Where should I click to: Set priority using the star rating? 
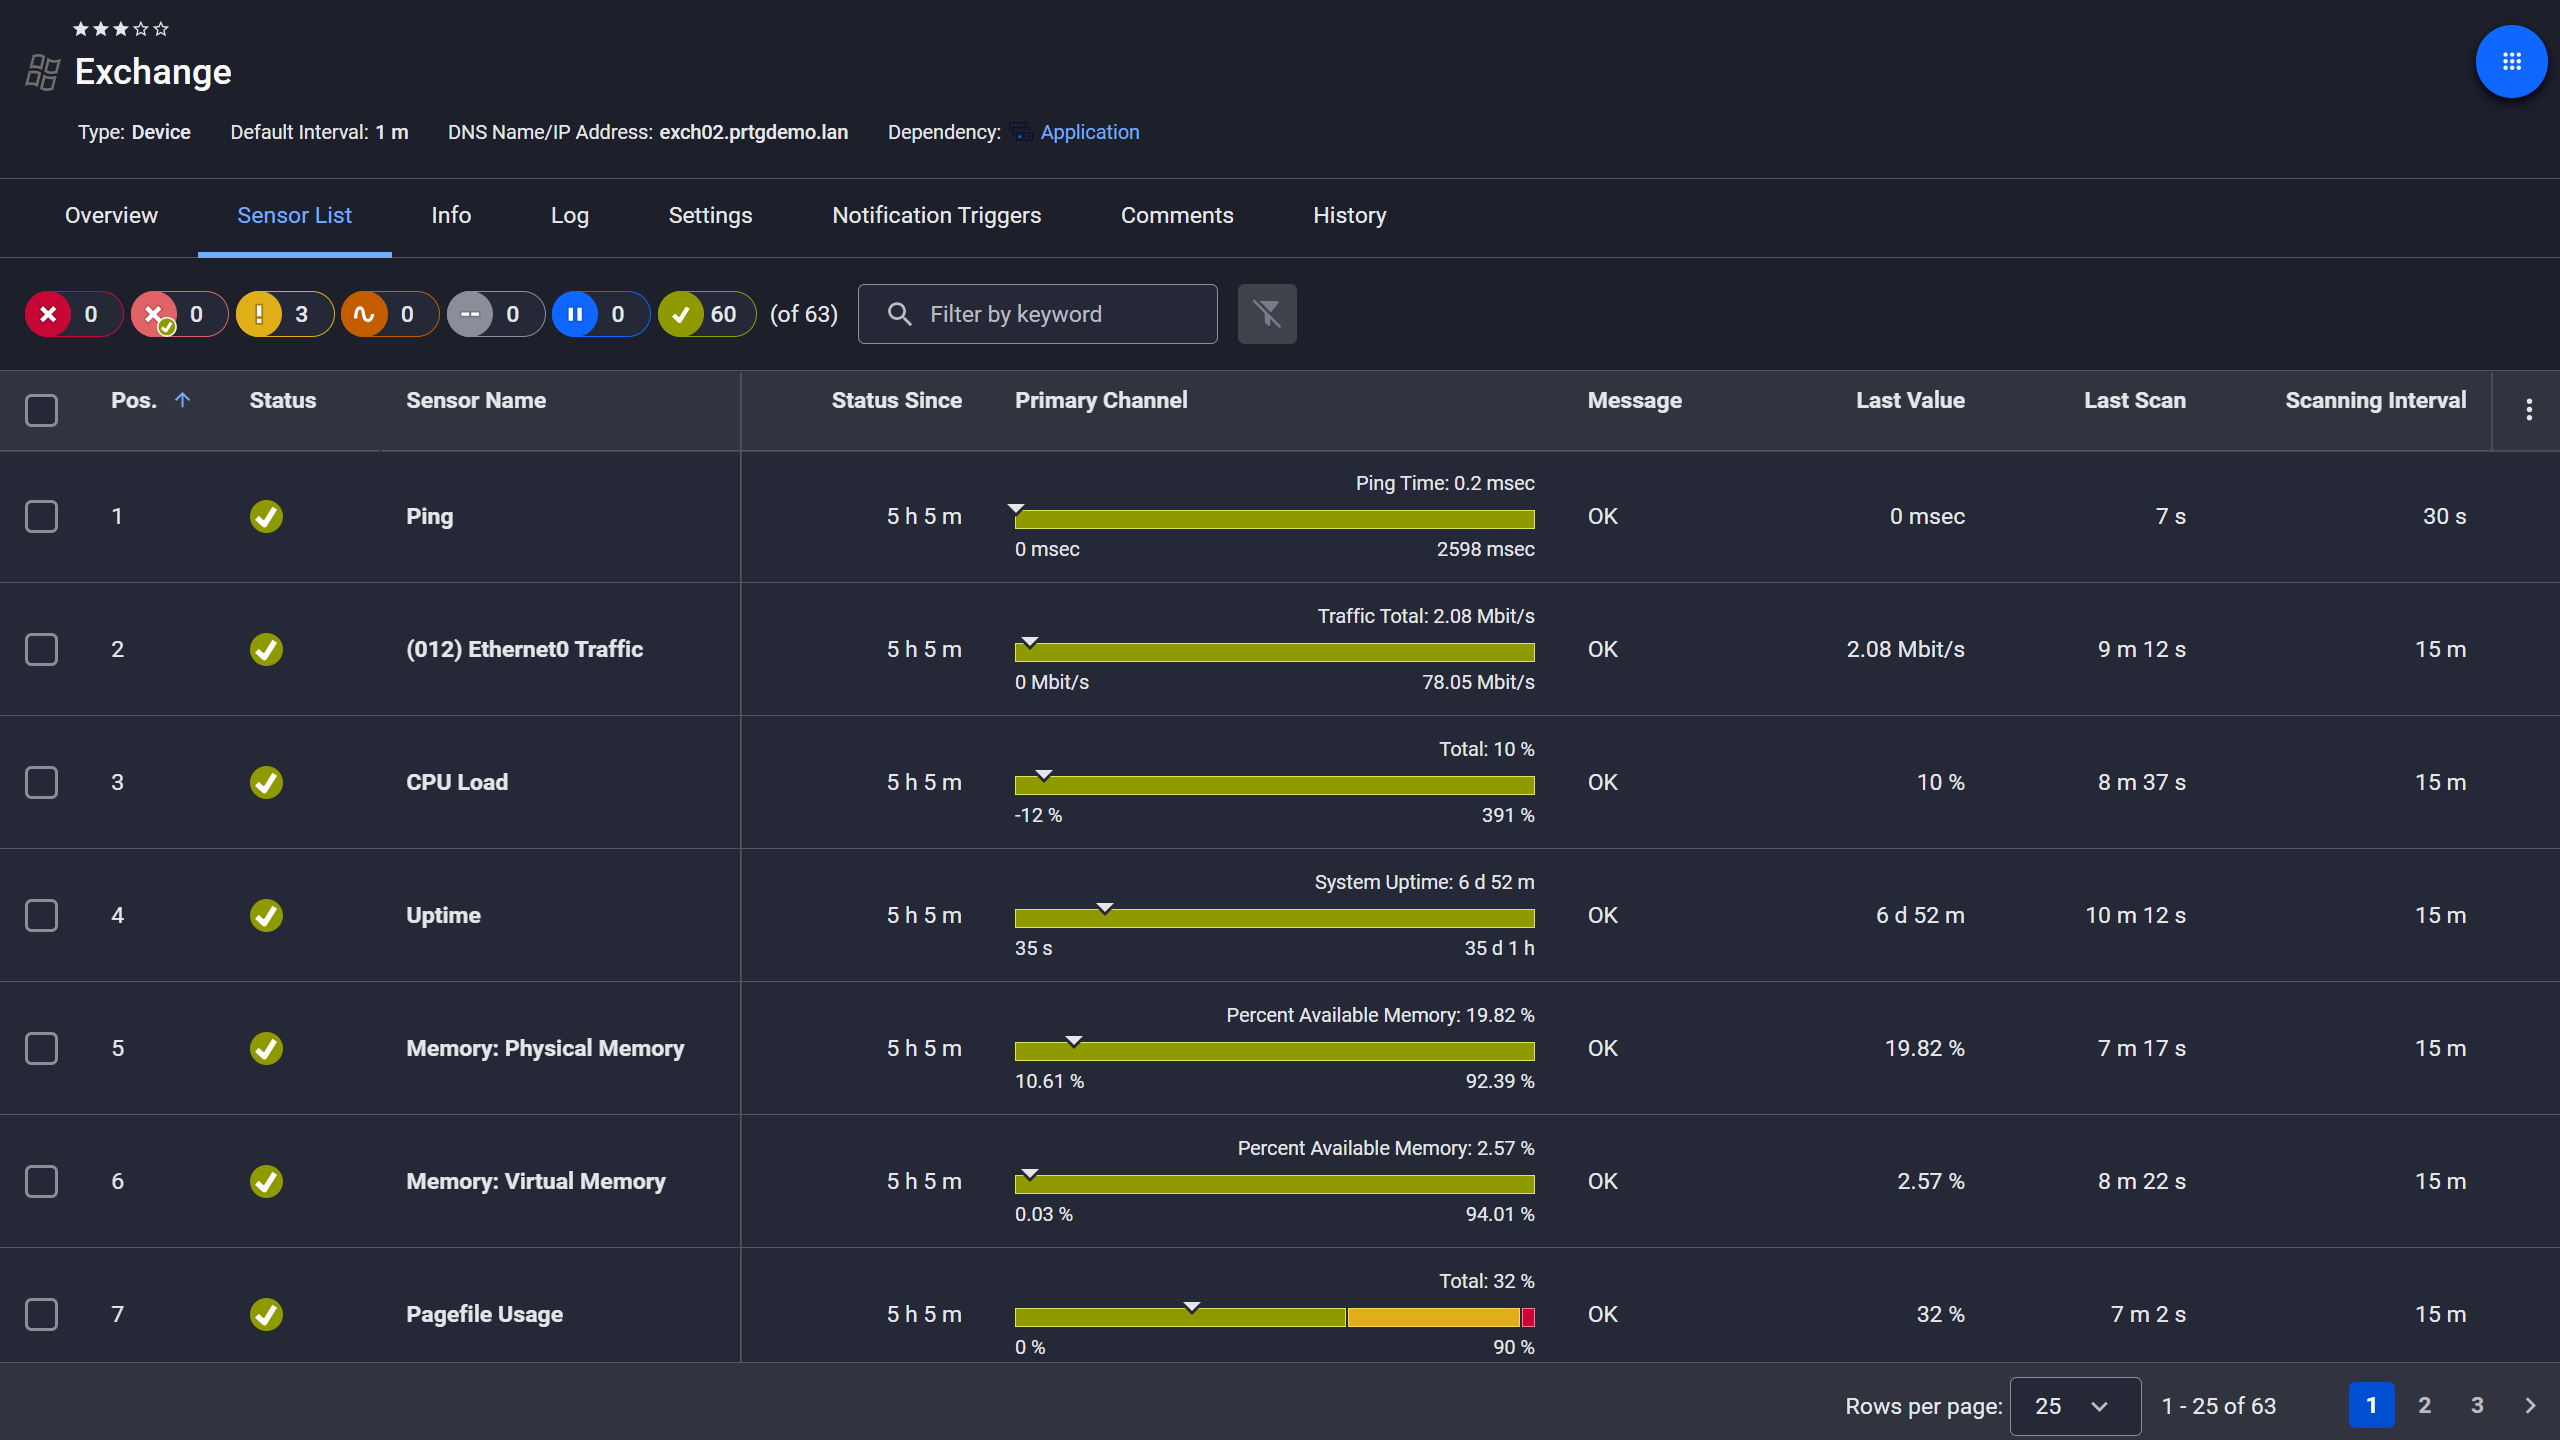pyautogui.click(x=120, y=29)
